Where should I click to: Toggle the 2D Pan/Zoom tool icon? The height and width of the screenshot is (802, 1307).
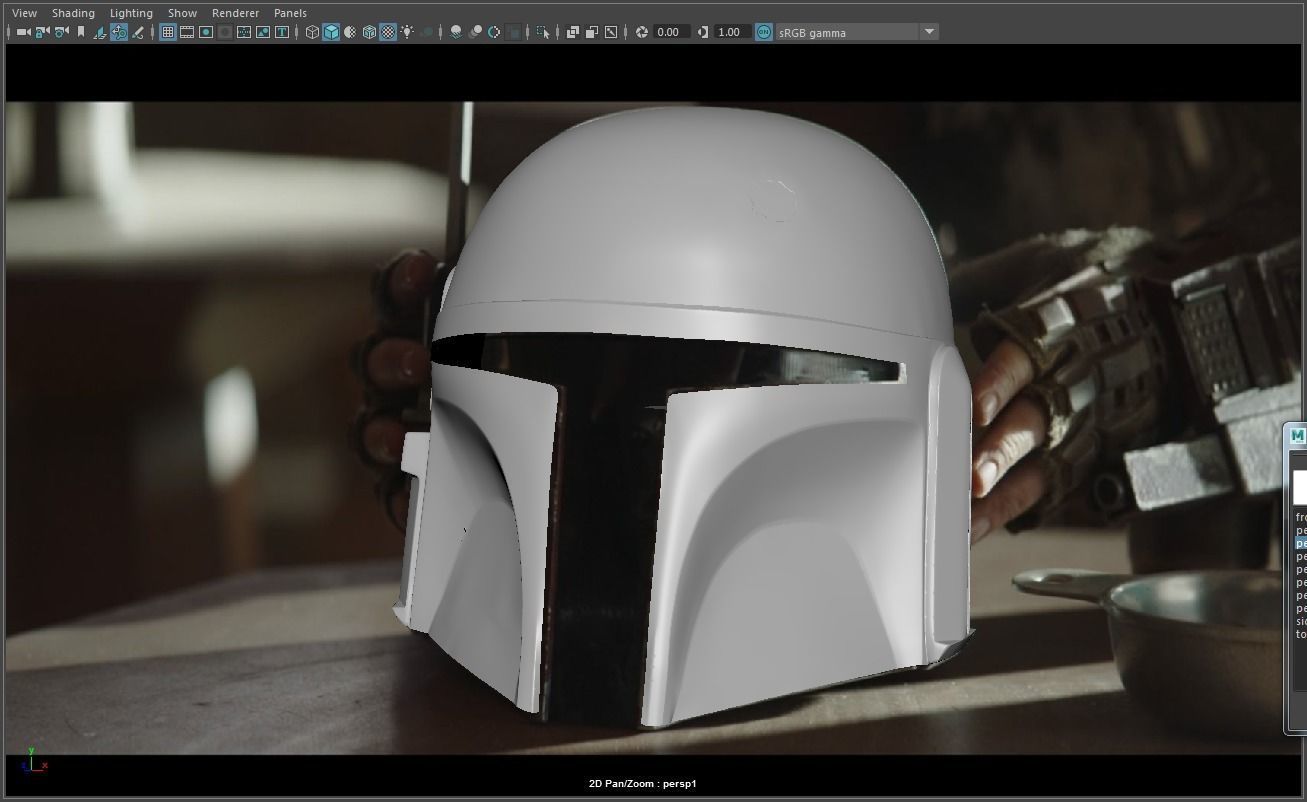pyautogui.click(x=119, y=32)
